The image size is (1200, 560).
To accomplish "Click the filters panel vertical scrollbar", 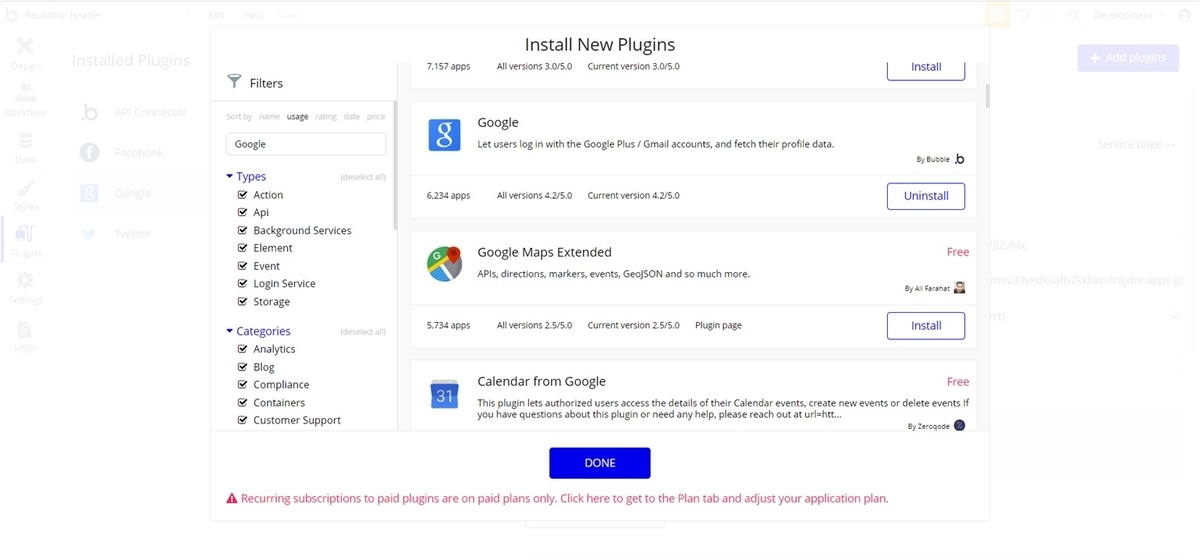I will pos(396,165).
